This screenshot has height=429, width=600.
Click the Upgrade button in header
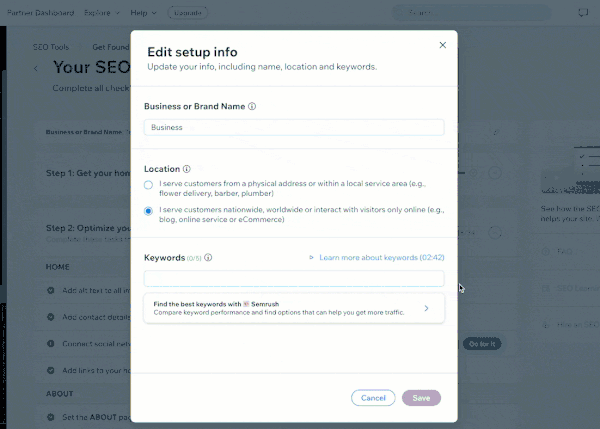(x=188, y=13)
